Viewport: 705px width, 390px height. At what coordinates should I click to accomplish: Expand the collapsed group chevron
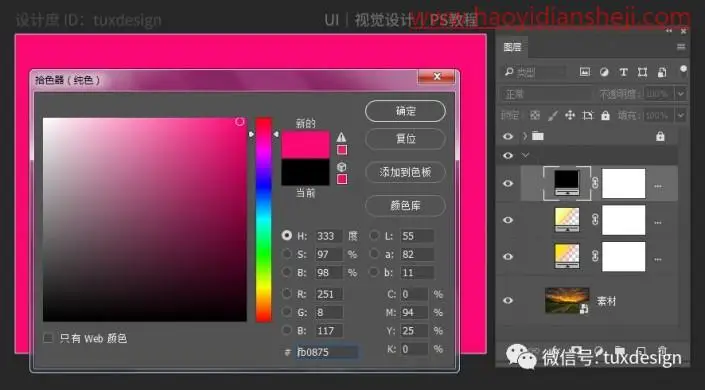click(525, 135)
